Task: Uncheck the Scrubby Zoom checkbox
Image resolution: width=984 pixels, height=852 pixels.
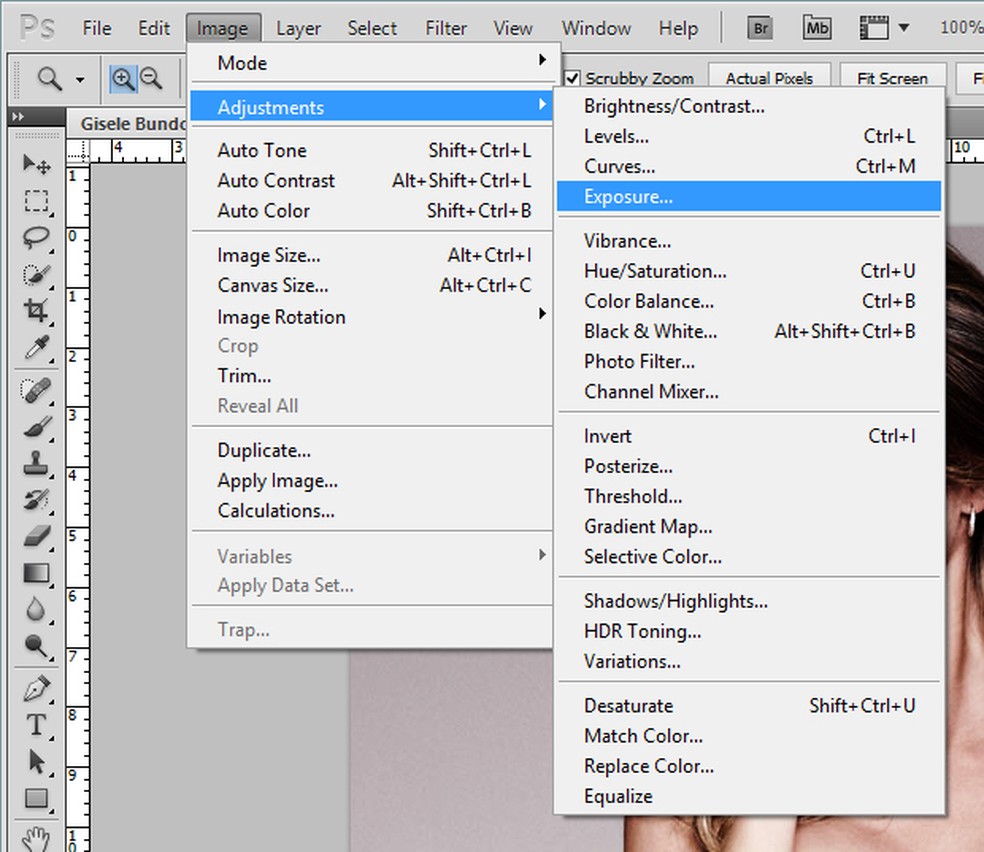Action: click(573, 78)
